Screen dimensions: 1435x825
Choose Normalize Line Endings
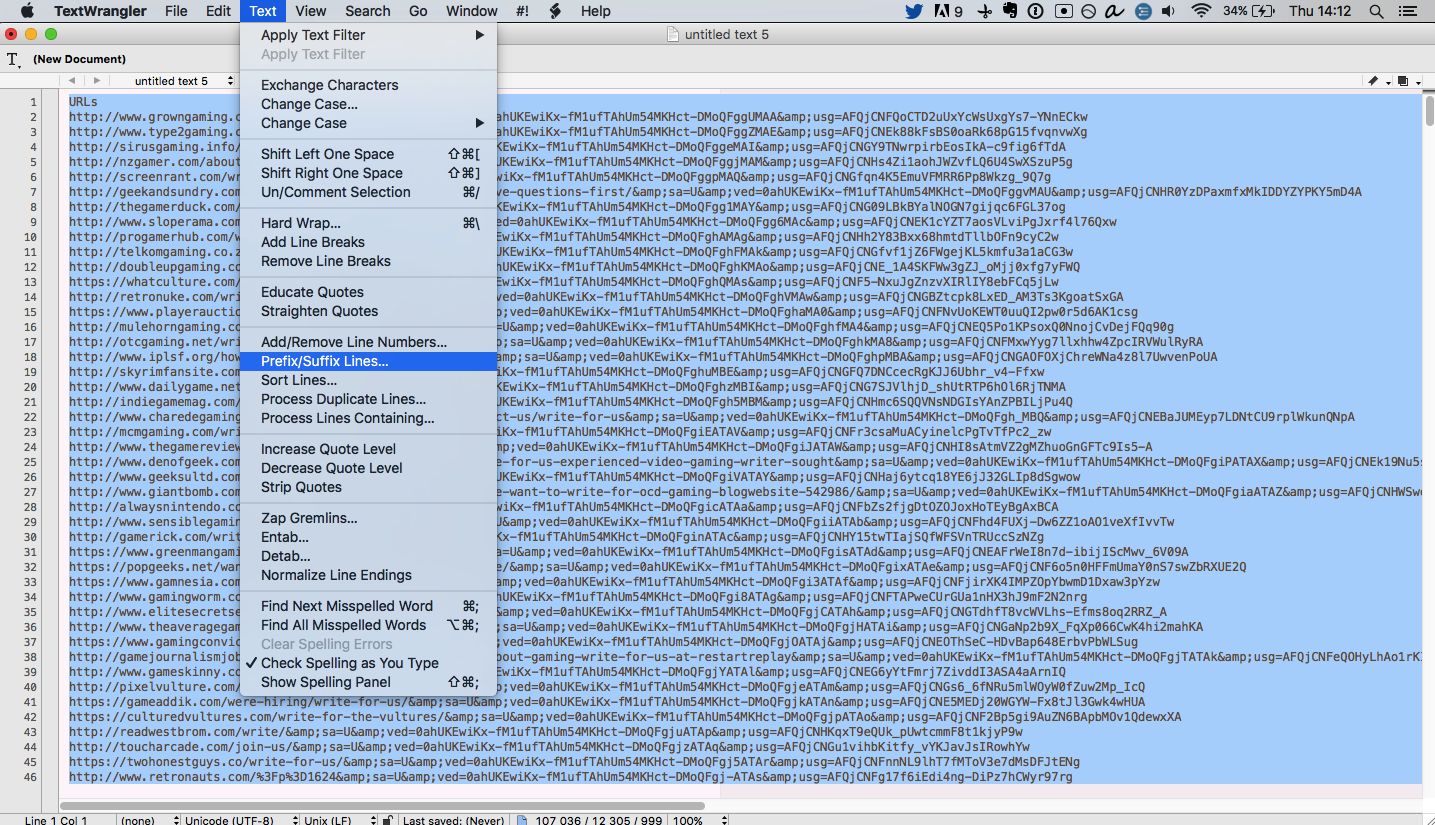point(368,575)
